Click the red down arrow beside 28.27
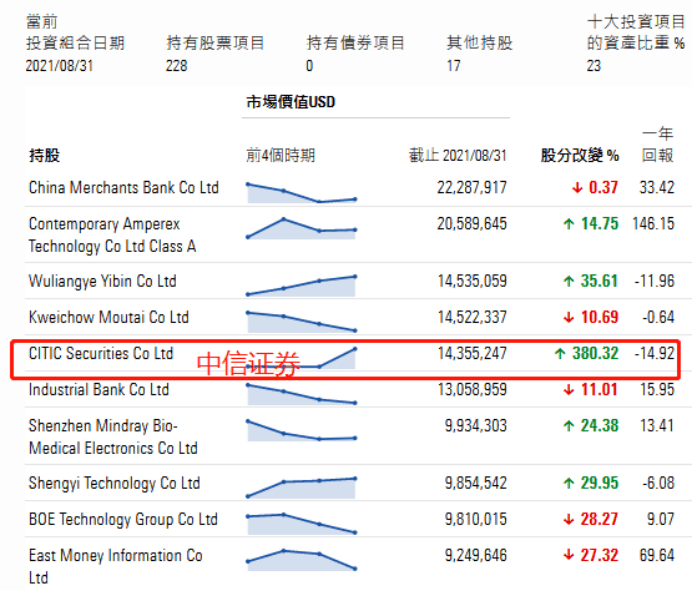This screenshot has height=592, width=693. 569,519
